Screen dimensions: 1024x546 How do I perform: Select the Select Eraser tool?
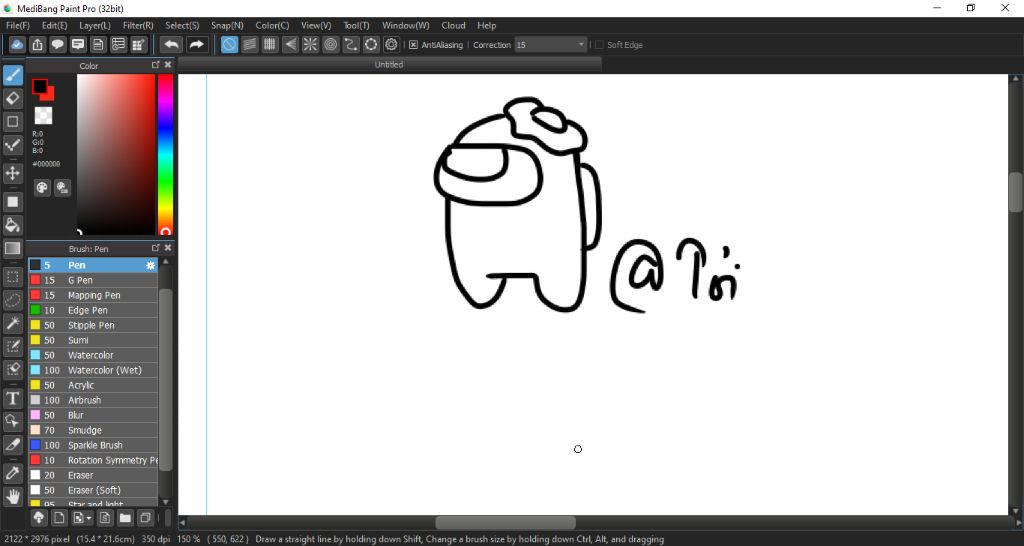12,369
